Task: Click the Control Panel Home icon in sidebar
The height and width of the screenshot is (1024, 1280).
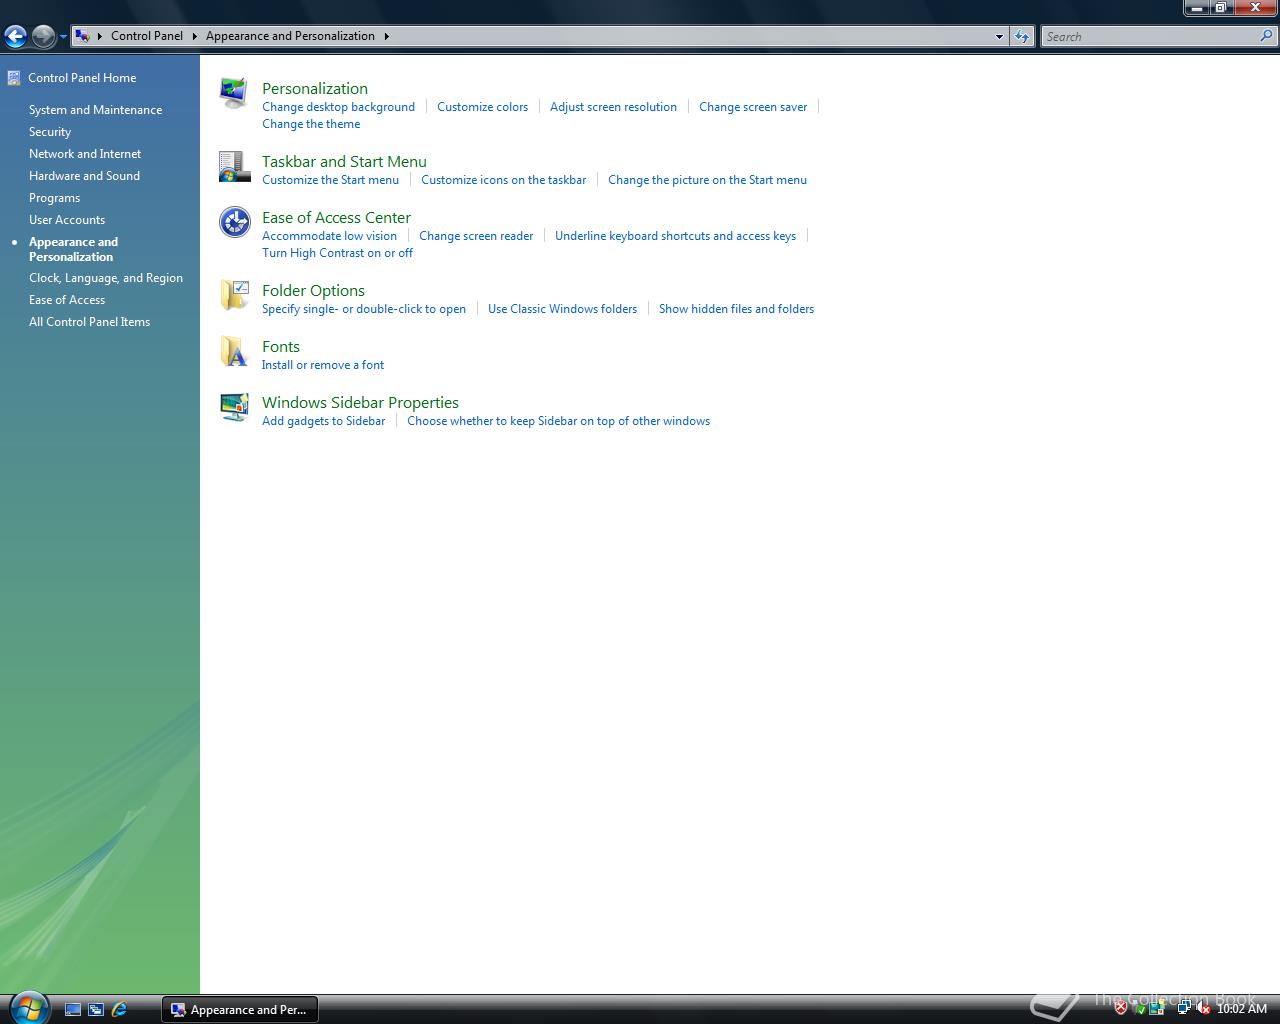Action: click(14, 78)
